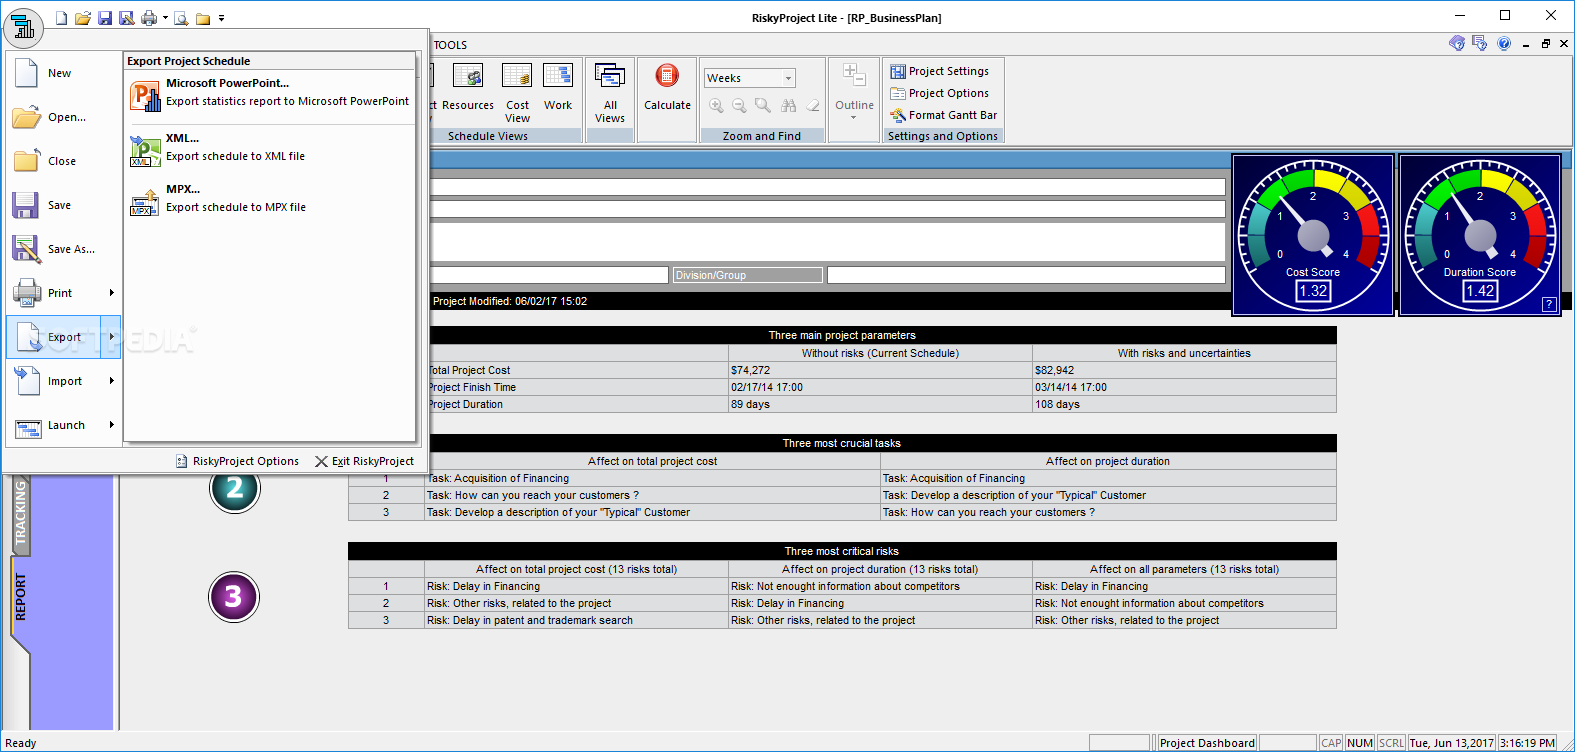This screenshot has width=1575, height=752.
Task: Click the Launch menu icon
Action: (27, 427)
